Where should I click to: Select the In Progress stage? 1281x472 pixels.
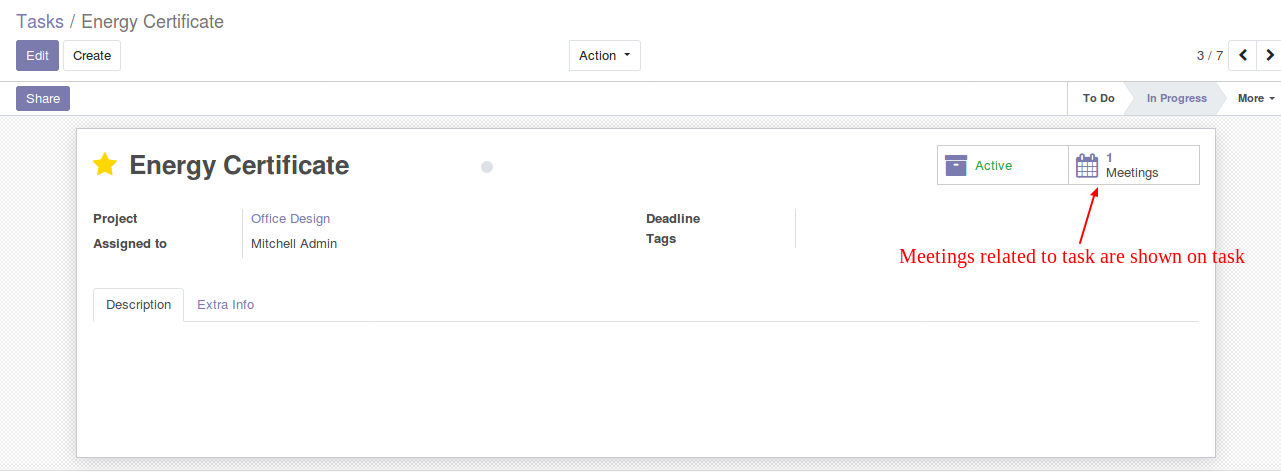(1176, 98)
